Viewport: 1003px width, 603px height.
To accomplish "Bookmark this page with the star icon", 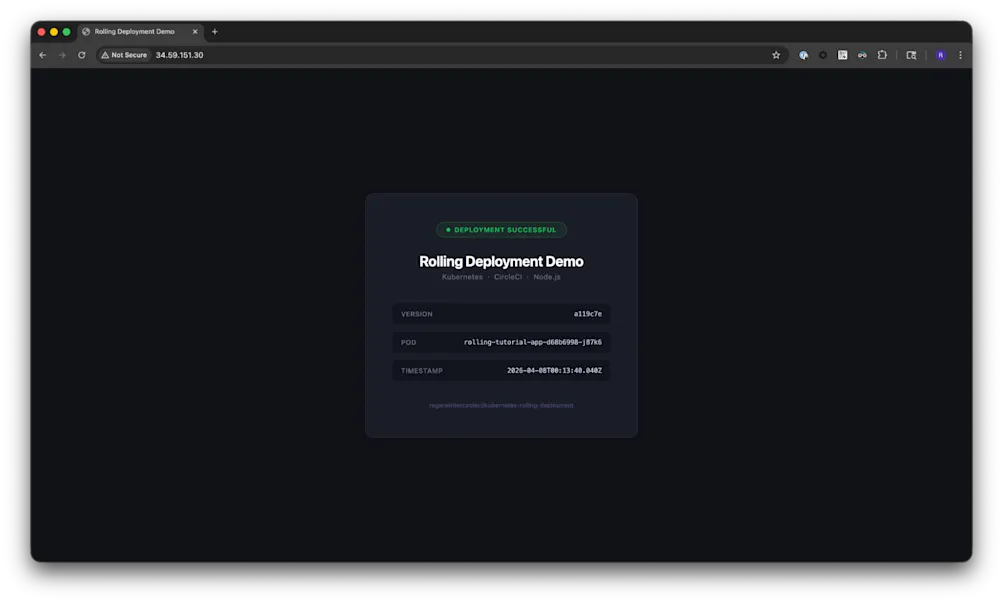I will (x=776, y=55).
